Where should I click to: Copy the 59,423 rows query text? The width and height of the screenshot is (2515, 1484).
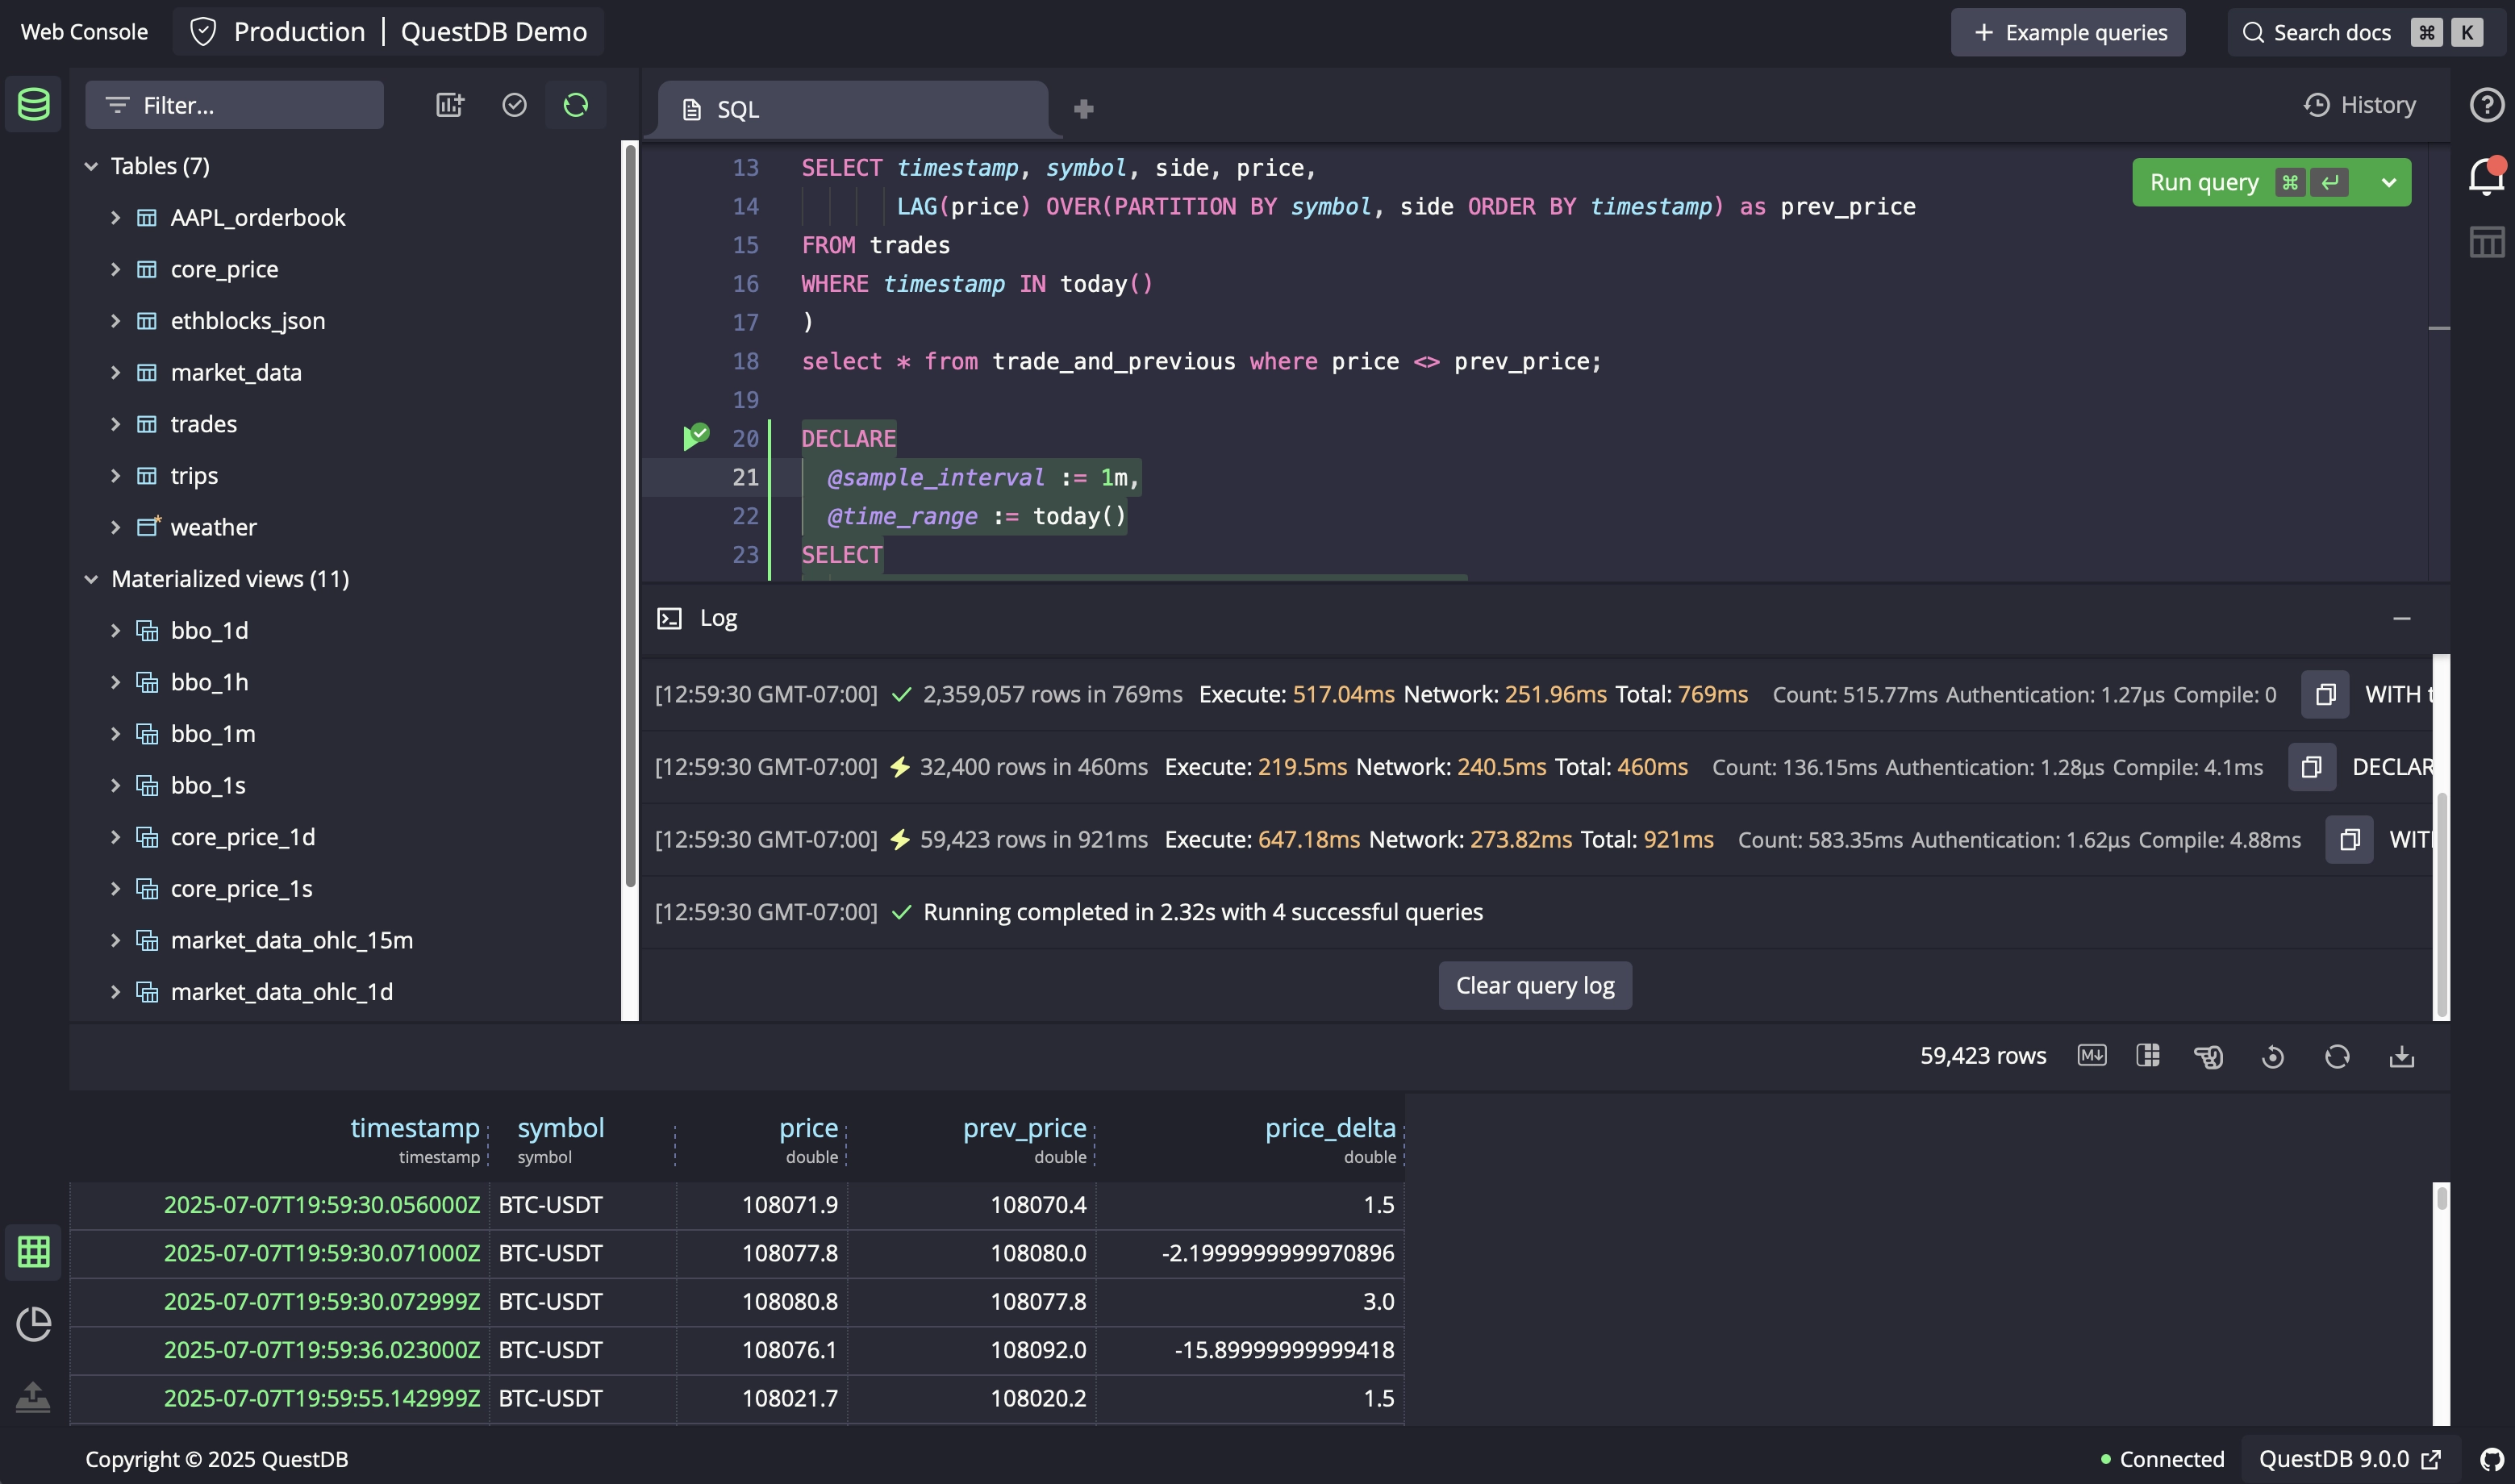coord(2349,840)
